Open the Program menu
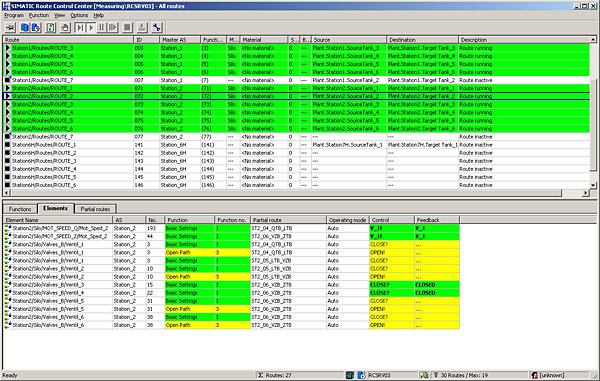Image resolution: width=600 pixels, height=381 pixels. pos(14,15)
